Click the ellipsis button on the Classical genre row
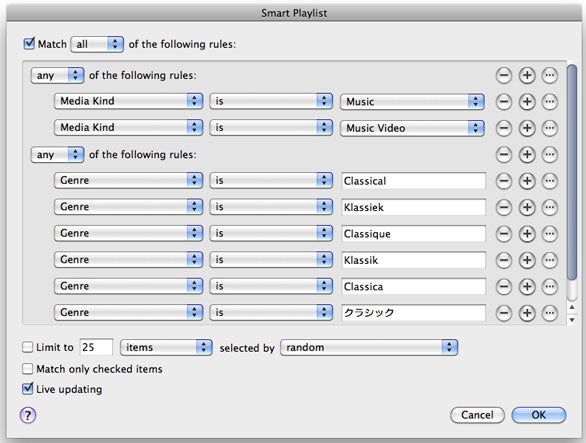The image size is (586, 443). point(549,181)
